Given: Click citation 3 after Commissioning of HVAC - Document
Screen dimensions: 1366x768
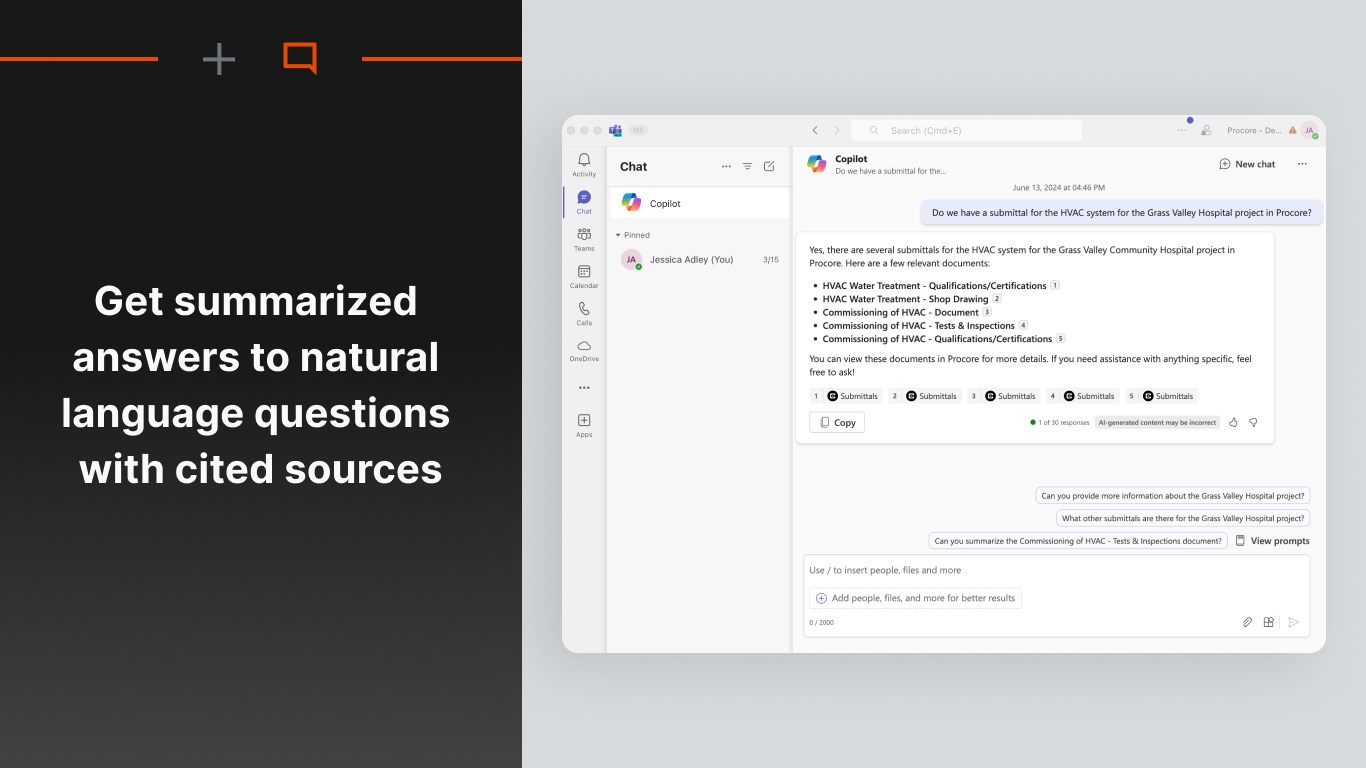Looking at the screenshot, I should [x=987, y=312].
